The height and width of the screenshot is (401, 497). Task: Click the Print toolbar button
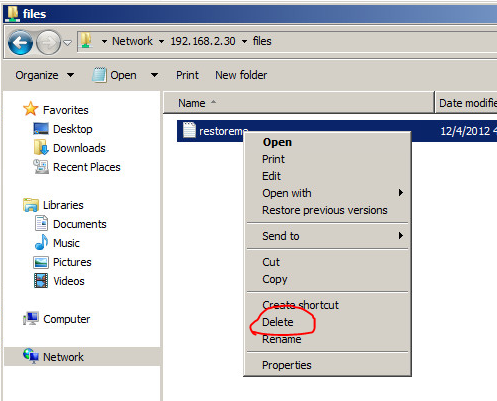[187, 75]
